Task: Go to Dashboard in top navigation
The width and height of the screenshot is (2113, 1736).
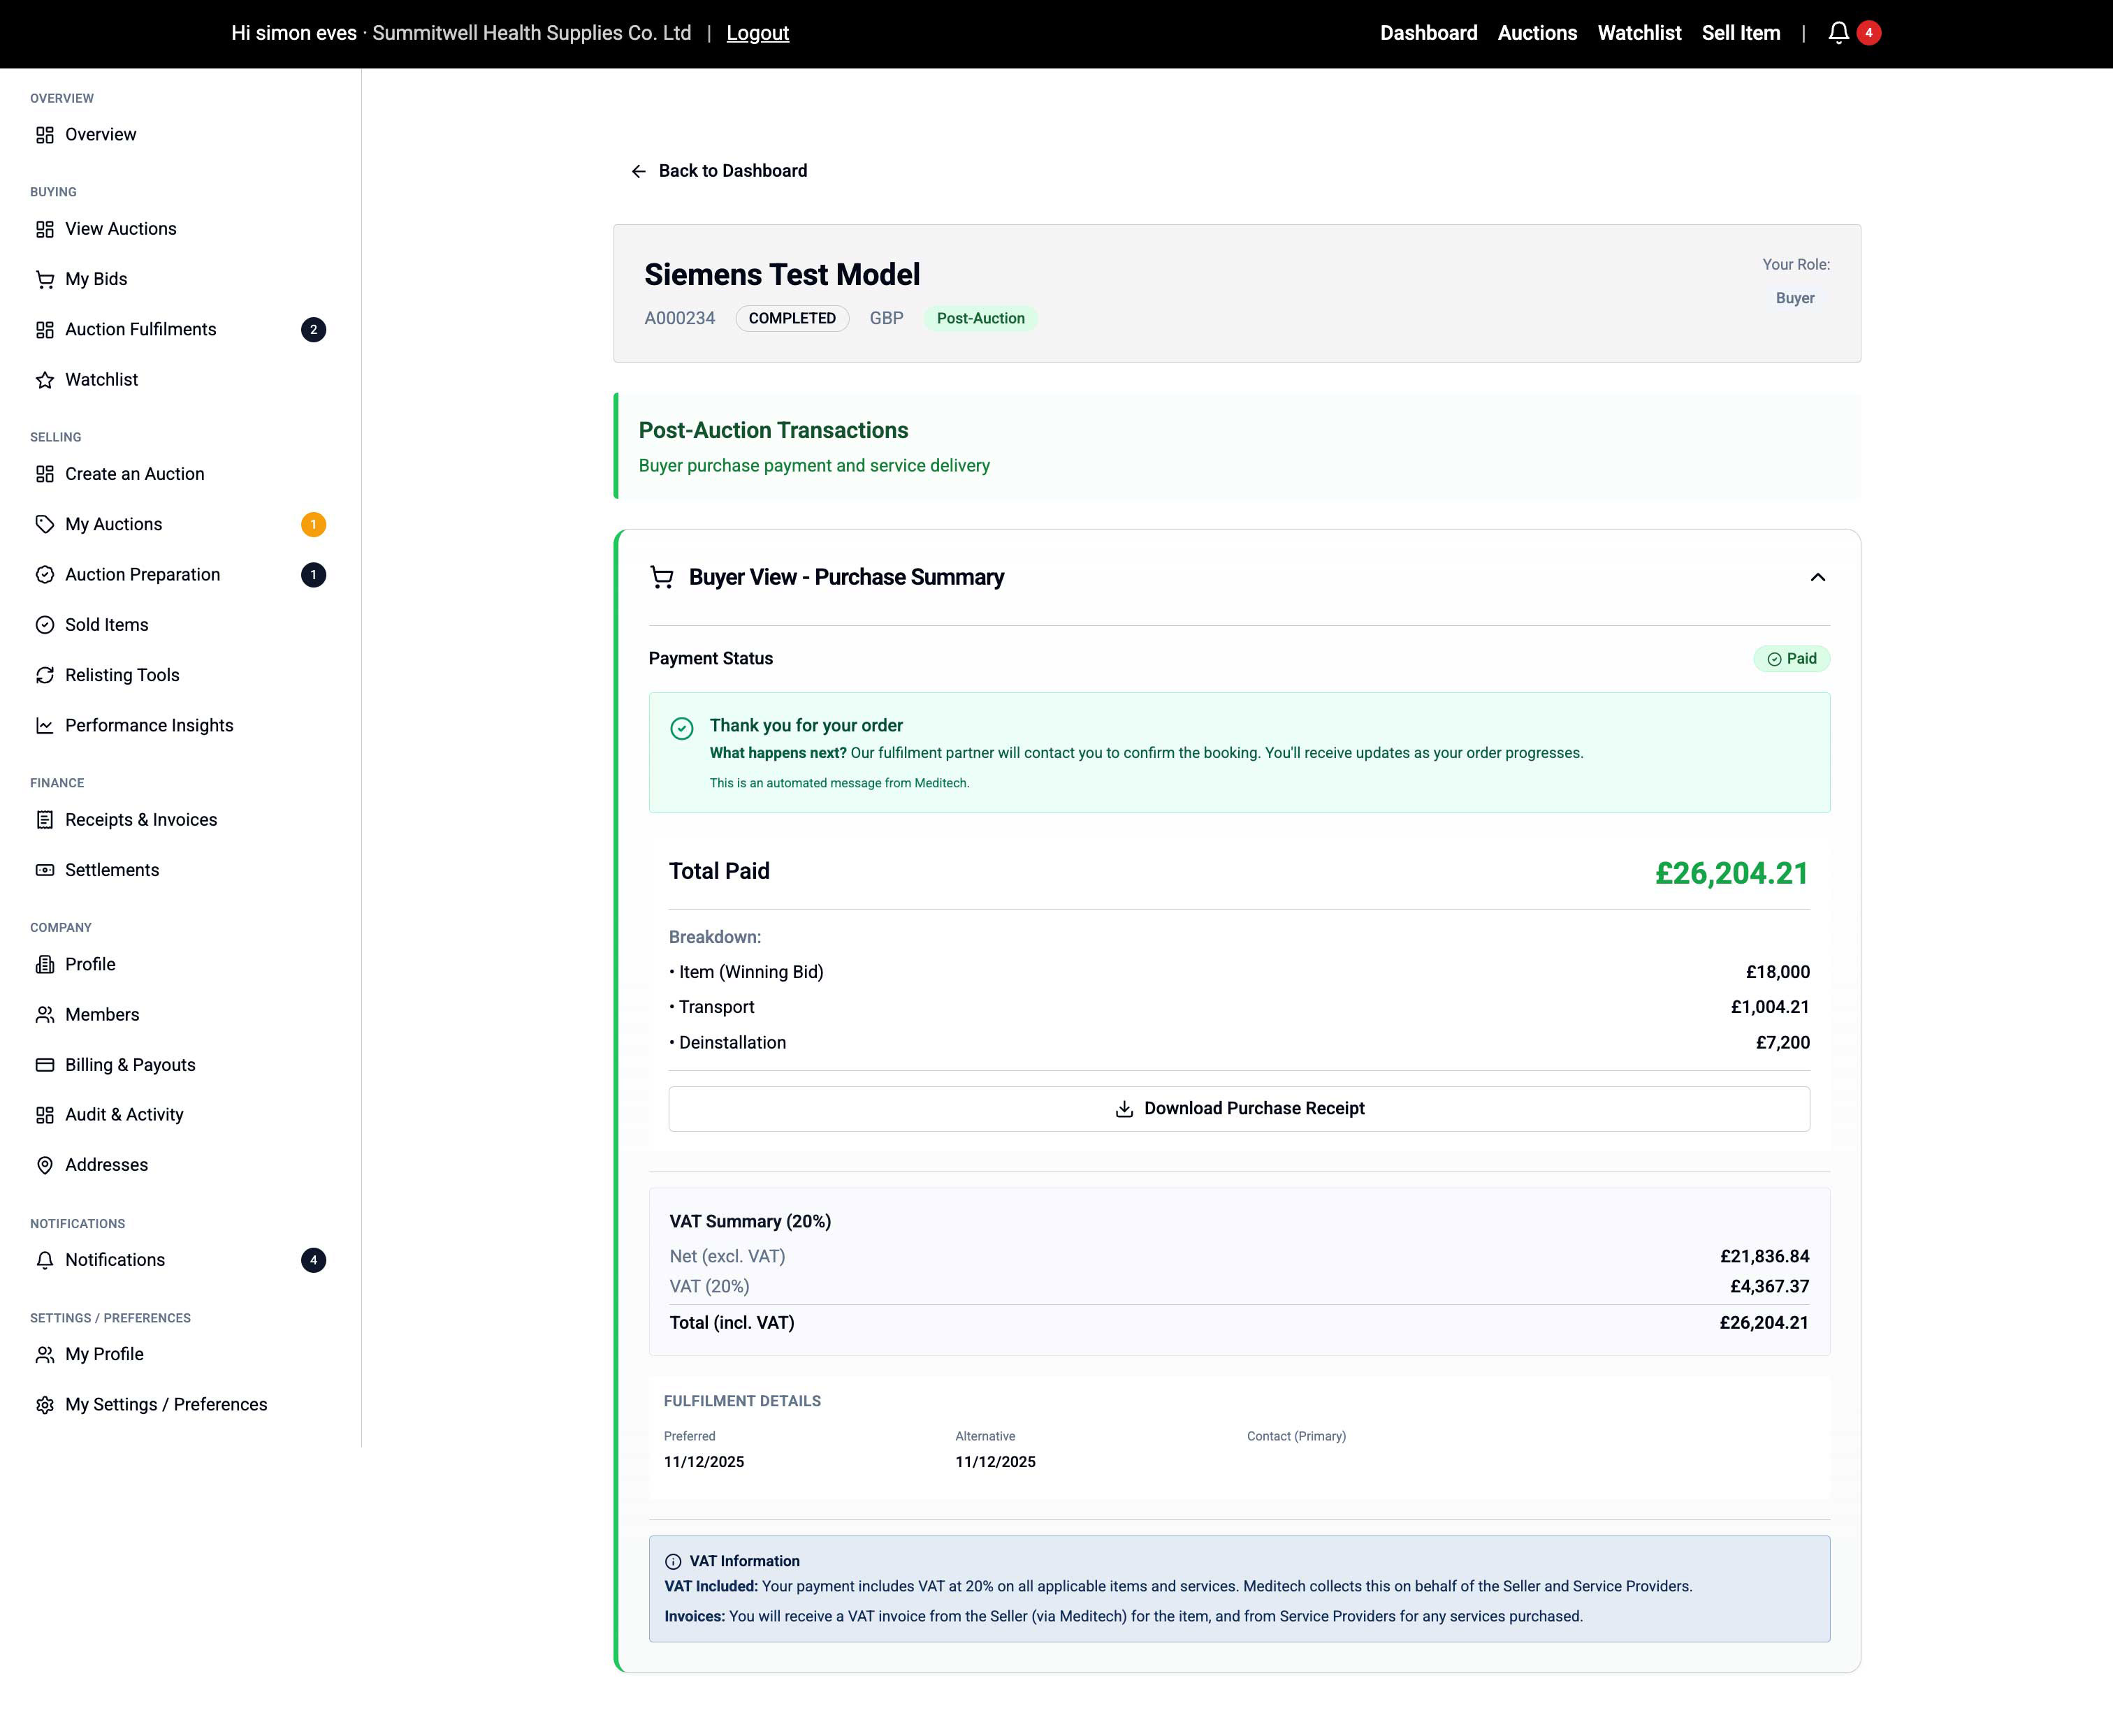Action: click(1428, 33)
